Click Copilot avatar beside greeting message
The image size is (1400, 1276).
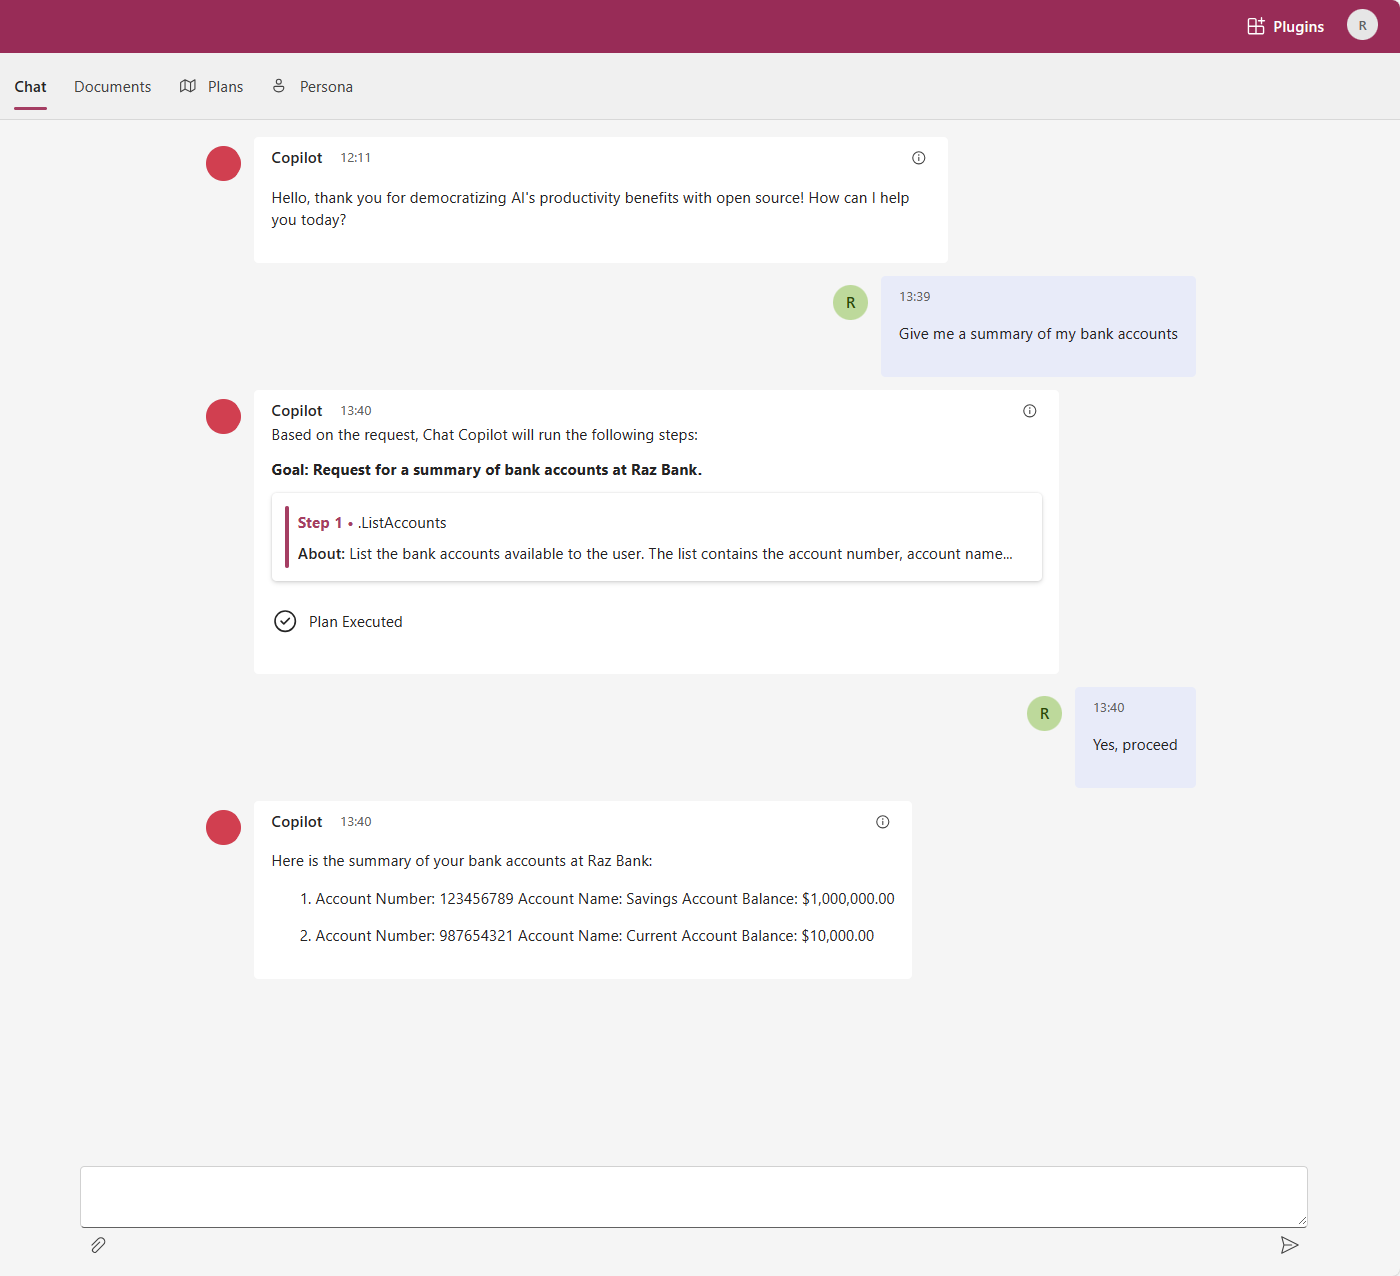223,164
